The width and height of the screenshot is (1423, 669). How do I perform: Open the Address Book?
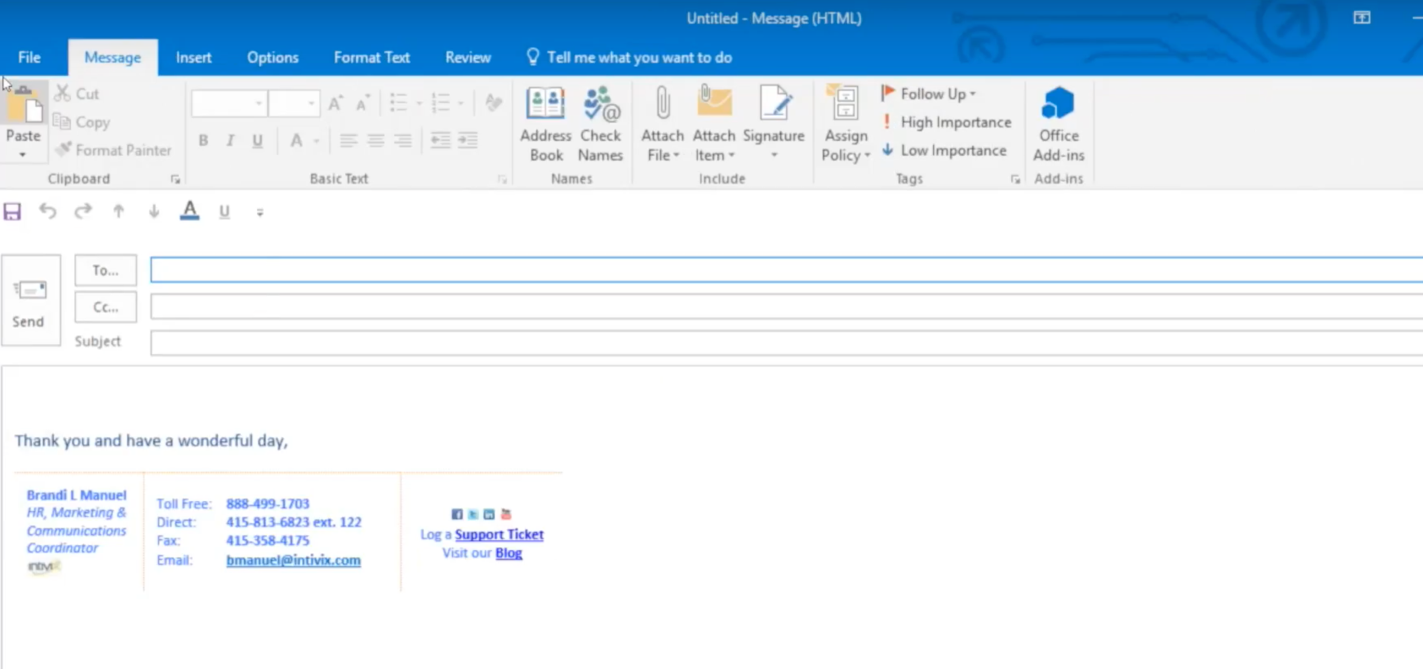point(545,123)
